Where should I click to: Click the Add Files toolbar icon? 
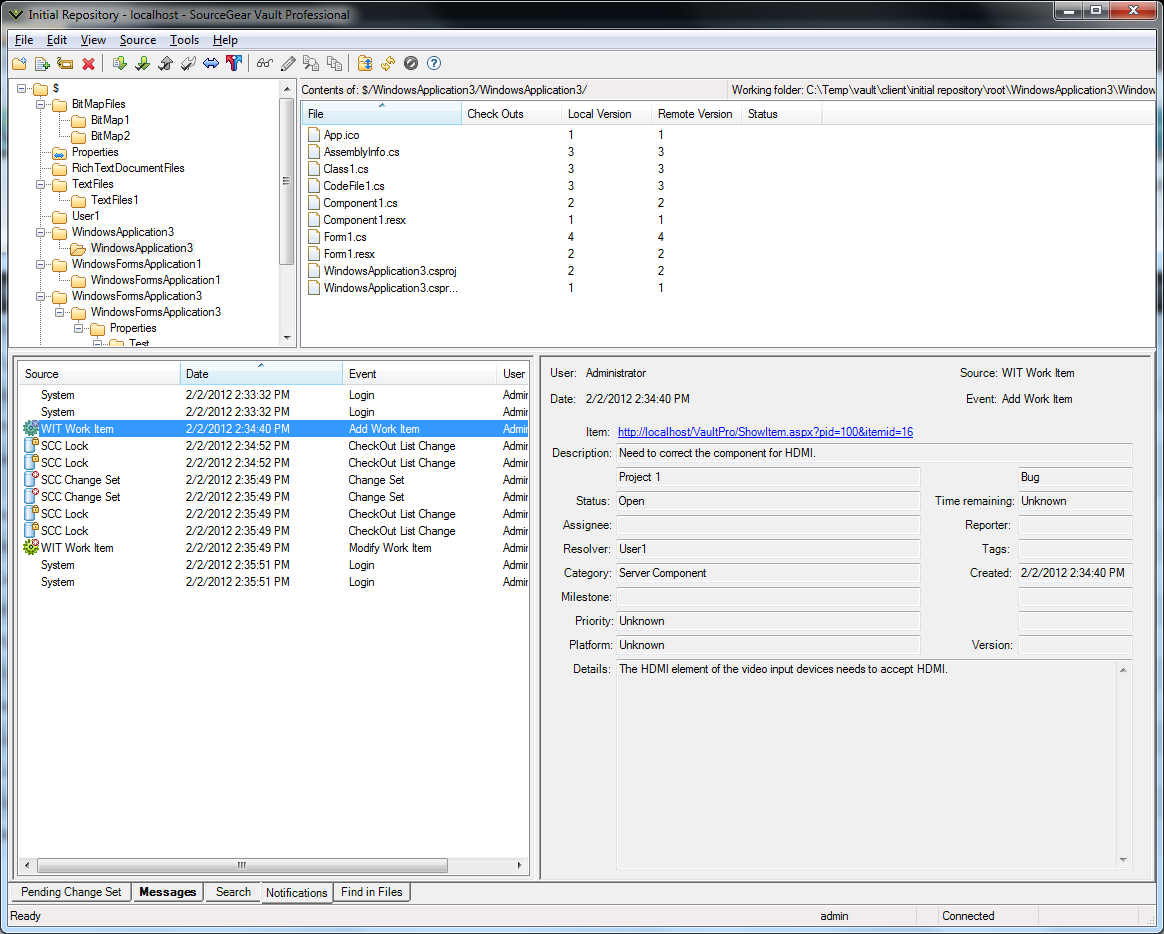pyautogui.click(x=42, y=64)
